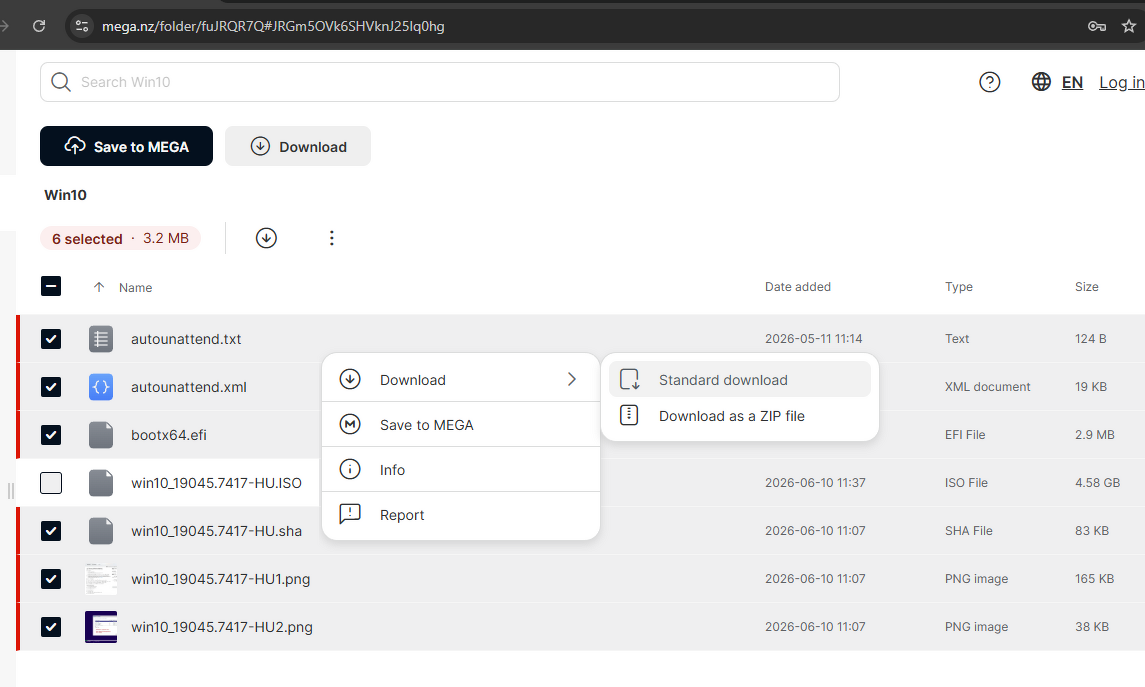Click the bootx64.efi generic file icon
Viewport: 1145px width, 687px height.
pos(101,435)
